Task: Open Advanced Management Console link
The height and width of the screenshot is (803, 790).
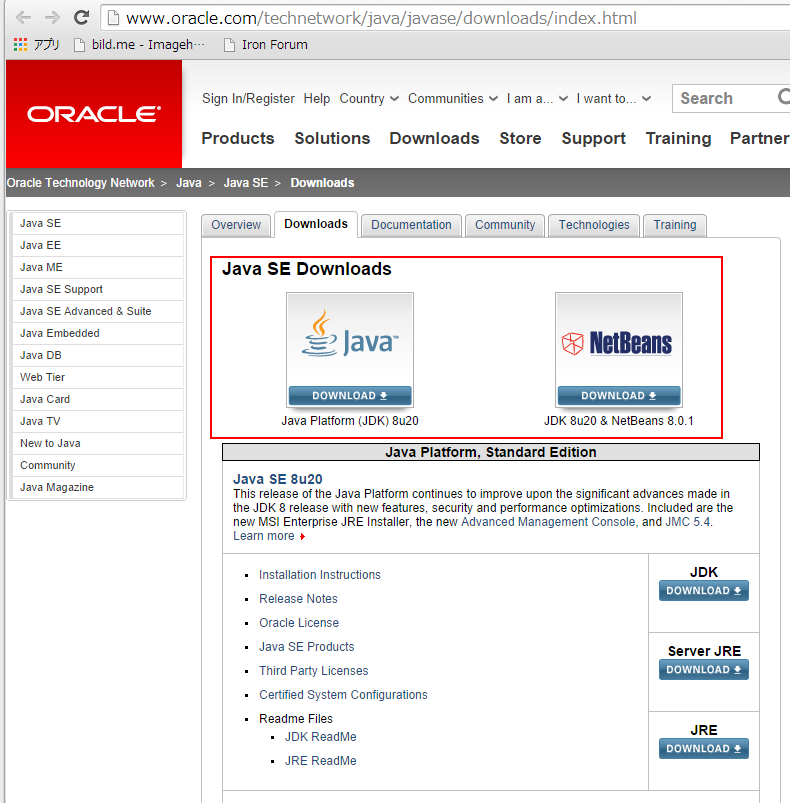Action: click(548, 522)
